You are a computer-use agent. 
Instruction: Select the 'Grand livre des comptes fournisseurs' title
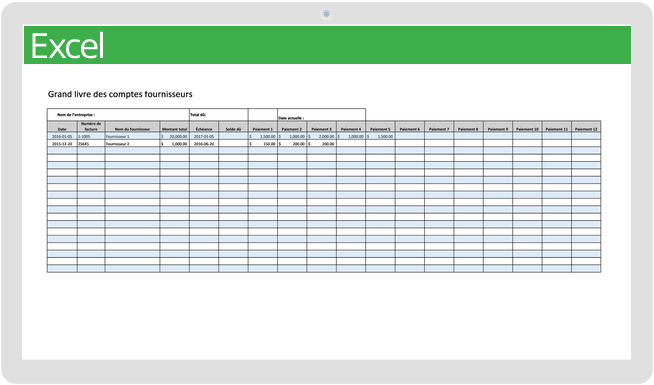click(x=120, y=94)
